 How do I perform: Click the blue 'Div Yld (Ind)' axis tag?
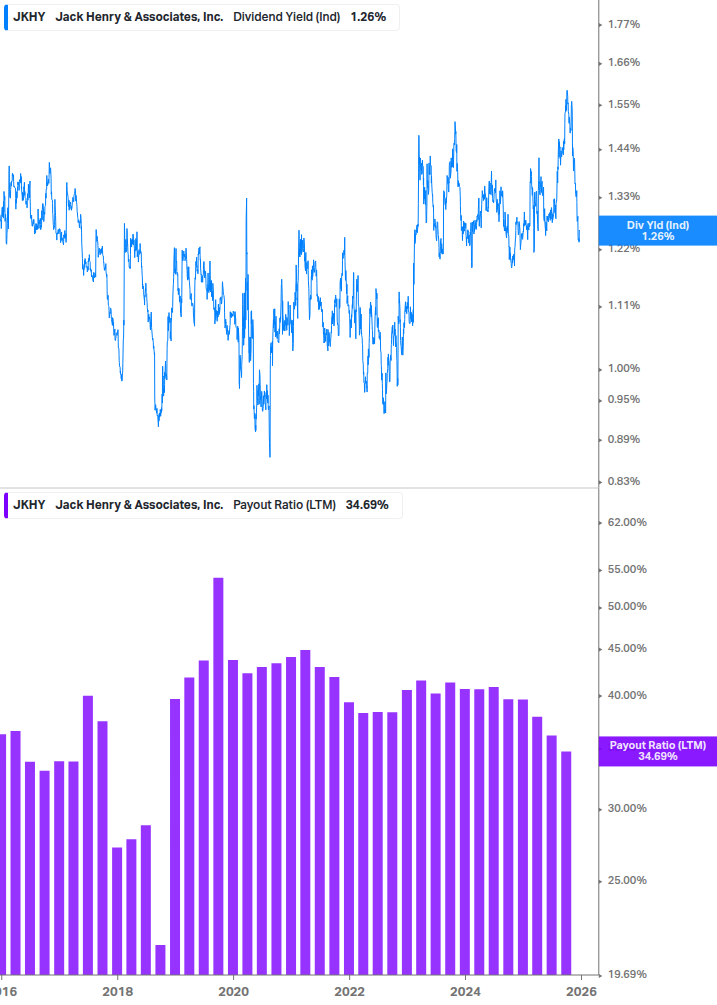[657, 230]
